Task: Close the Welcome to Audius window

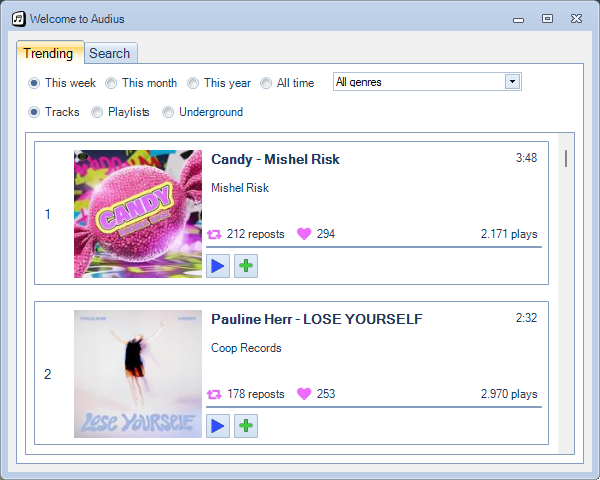Action: point(576,19)
